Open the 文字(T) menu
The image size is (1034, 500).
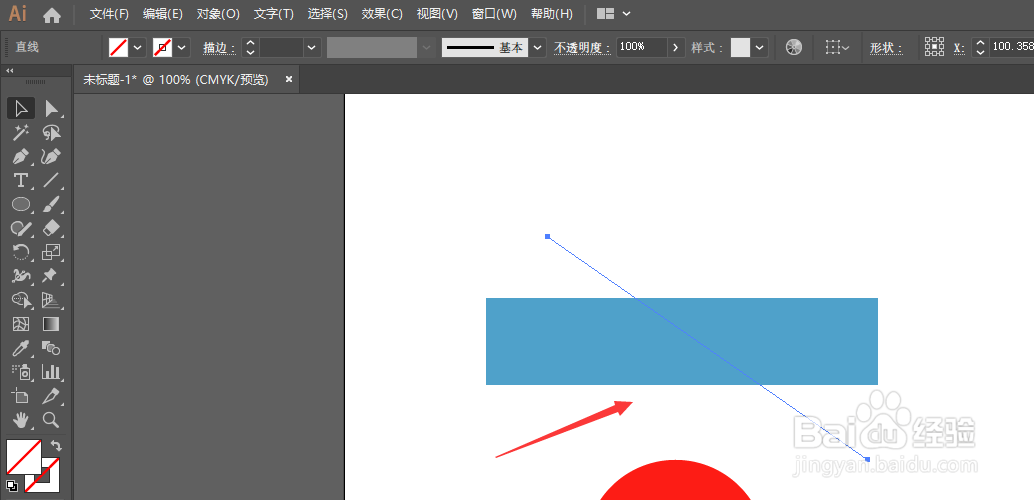pyautogui.click(x=274, y=14)
